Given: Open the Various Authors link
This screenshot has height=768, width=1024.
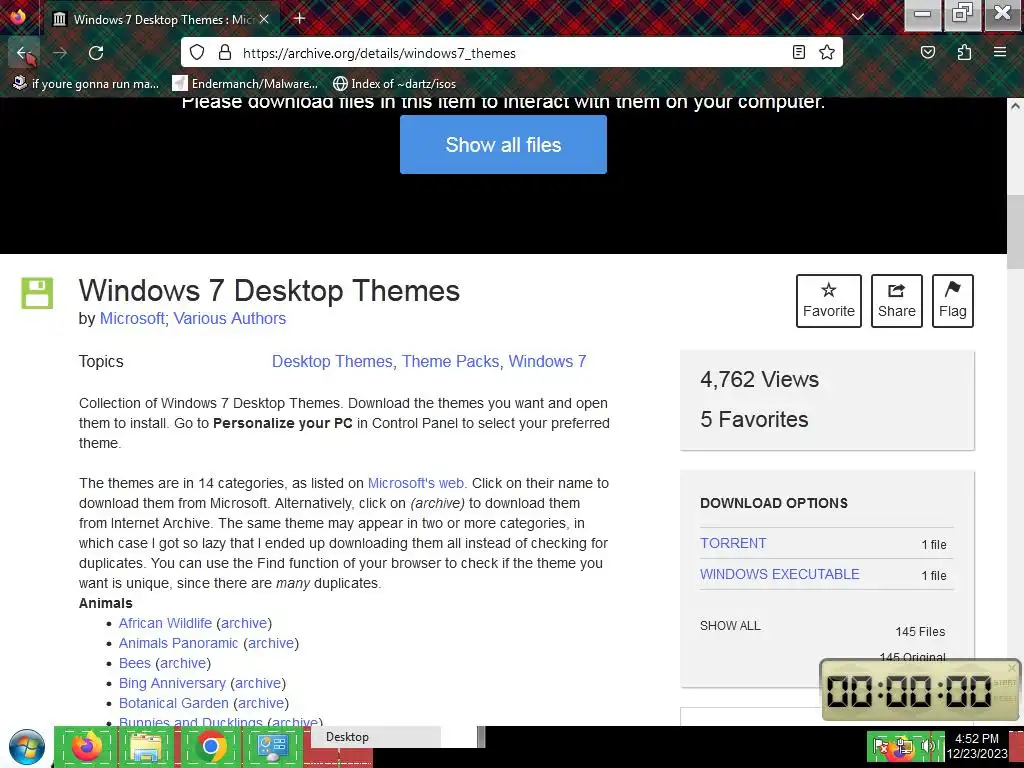Looking at the screenshot, I should (x=230, y=319).
